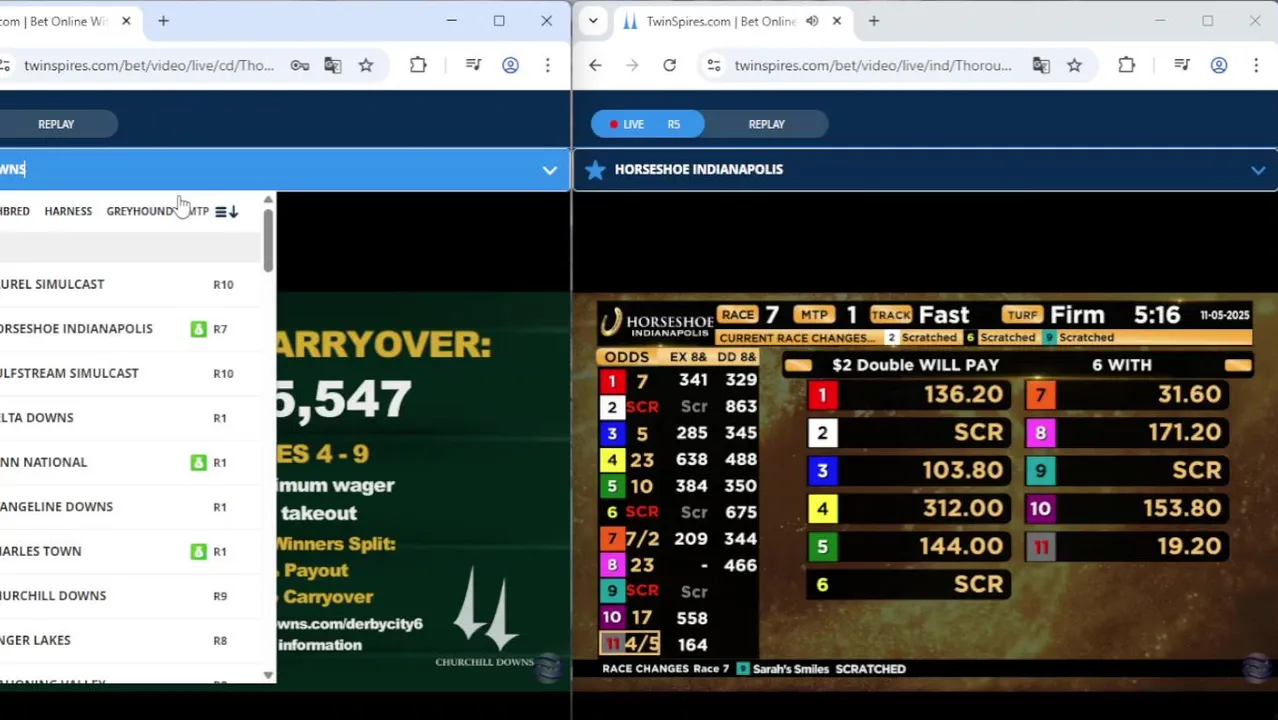
Task: Click translate page icon in right window
Action: point(1041,65)
